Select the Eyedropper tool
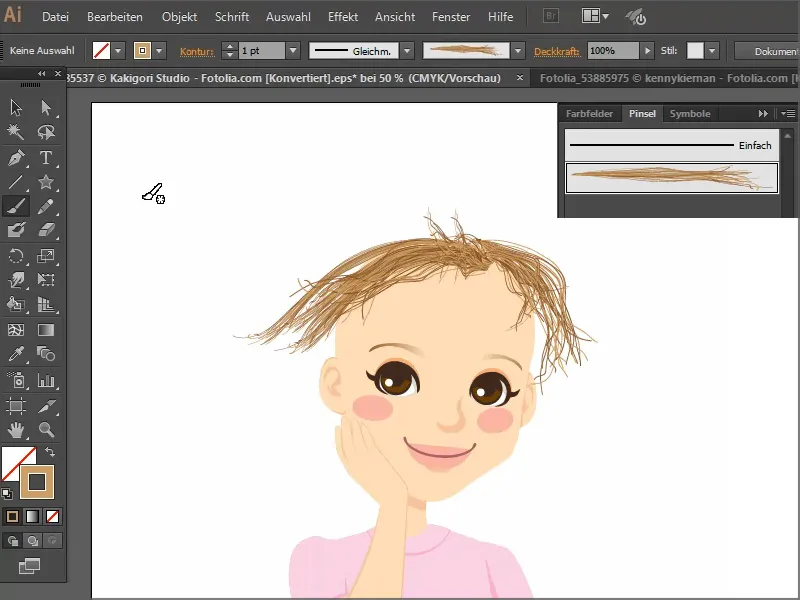 pyautogui.click(x=16, y=354)
